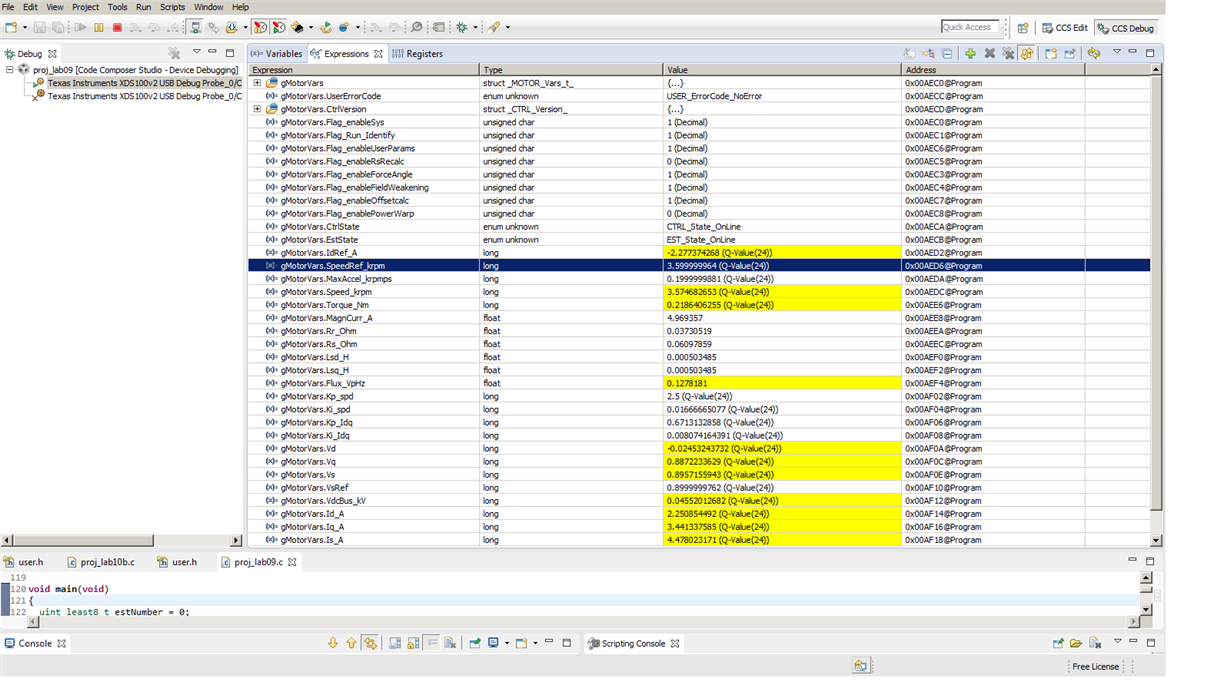Screen dimensions: 1230x691
Task: Click the yellow Suspend icon in toolbar
Action: [99, 27]
